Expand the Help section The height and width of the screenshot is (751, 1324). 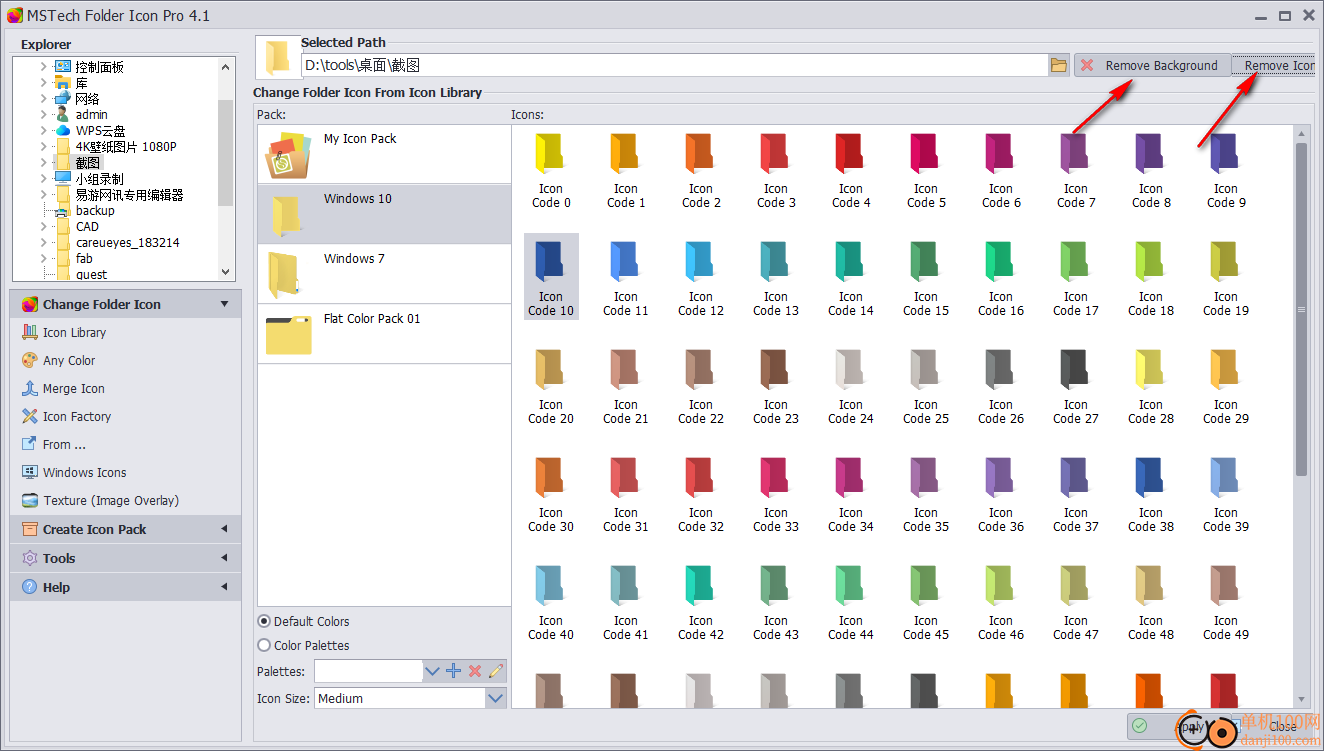pos(224,587)
